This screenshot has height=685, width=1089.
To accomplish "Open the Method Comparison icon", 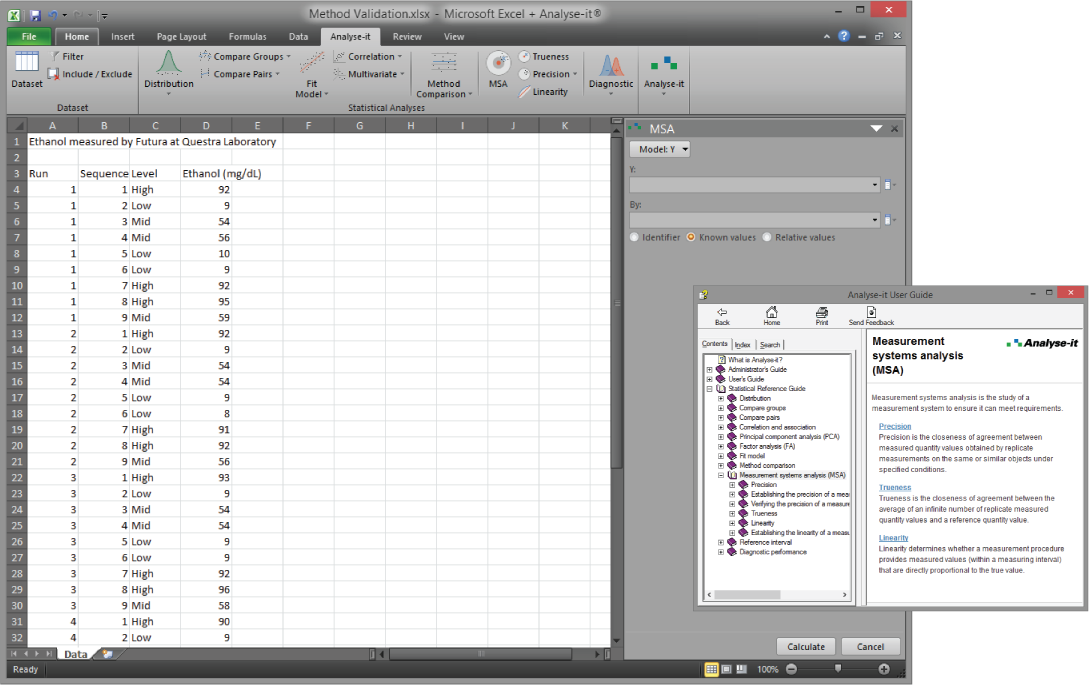I will (x=444, y=63).
